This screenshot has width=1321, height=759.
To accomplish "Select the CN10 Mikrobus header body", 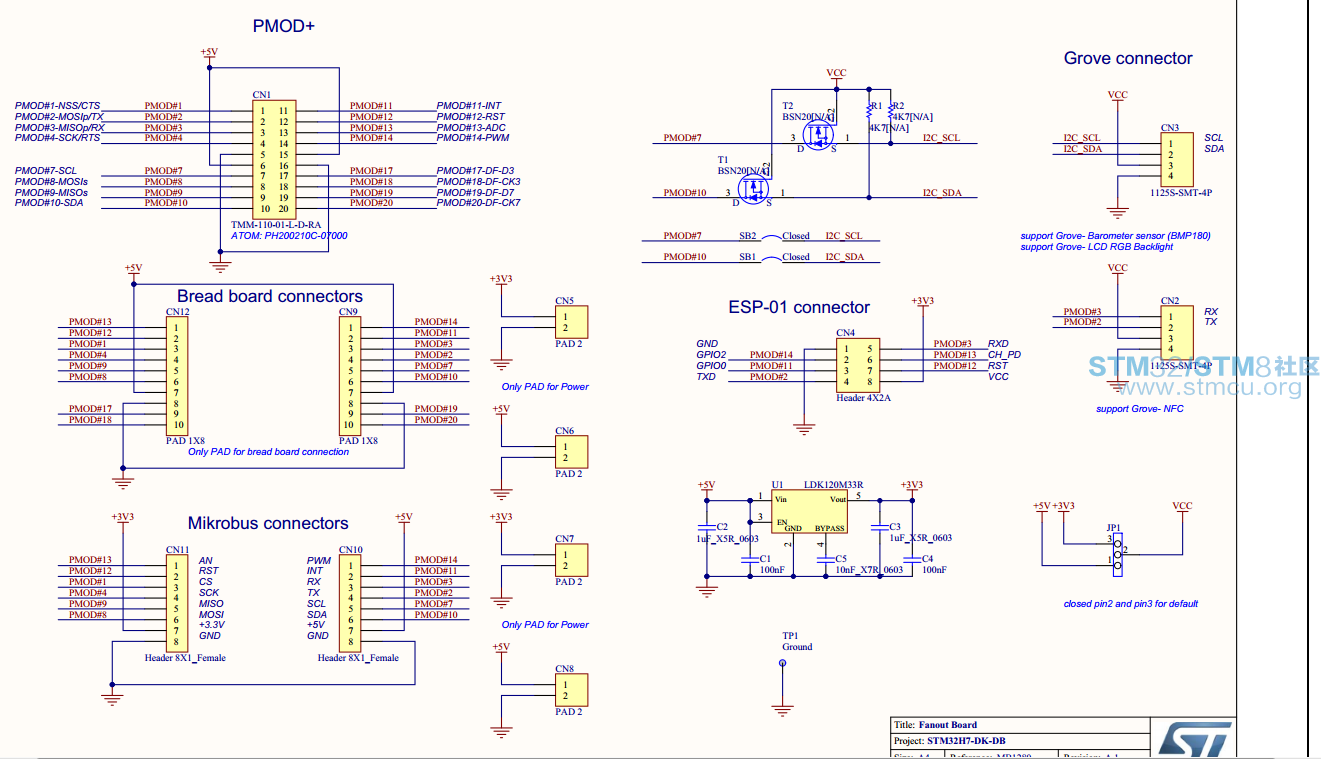I will (x=349, y=602).
